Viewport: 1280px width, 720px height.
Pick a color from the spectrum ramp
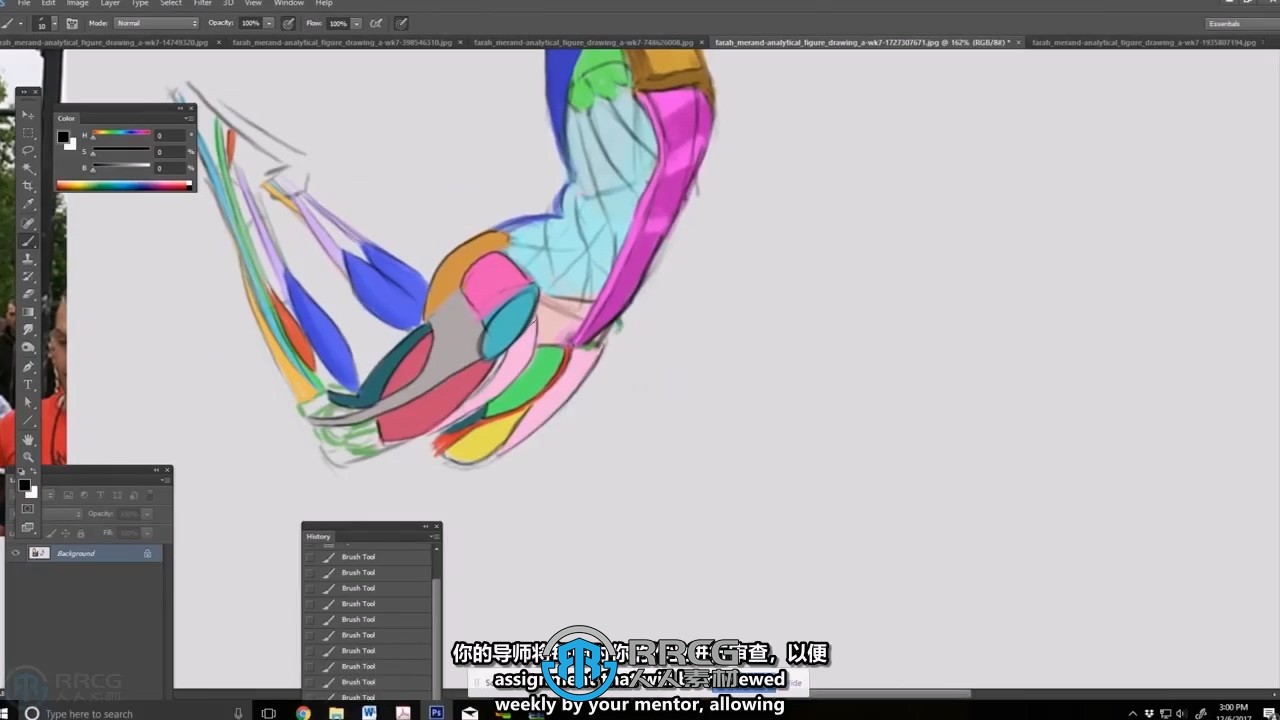pos(123,185)
